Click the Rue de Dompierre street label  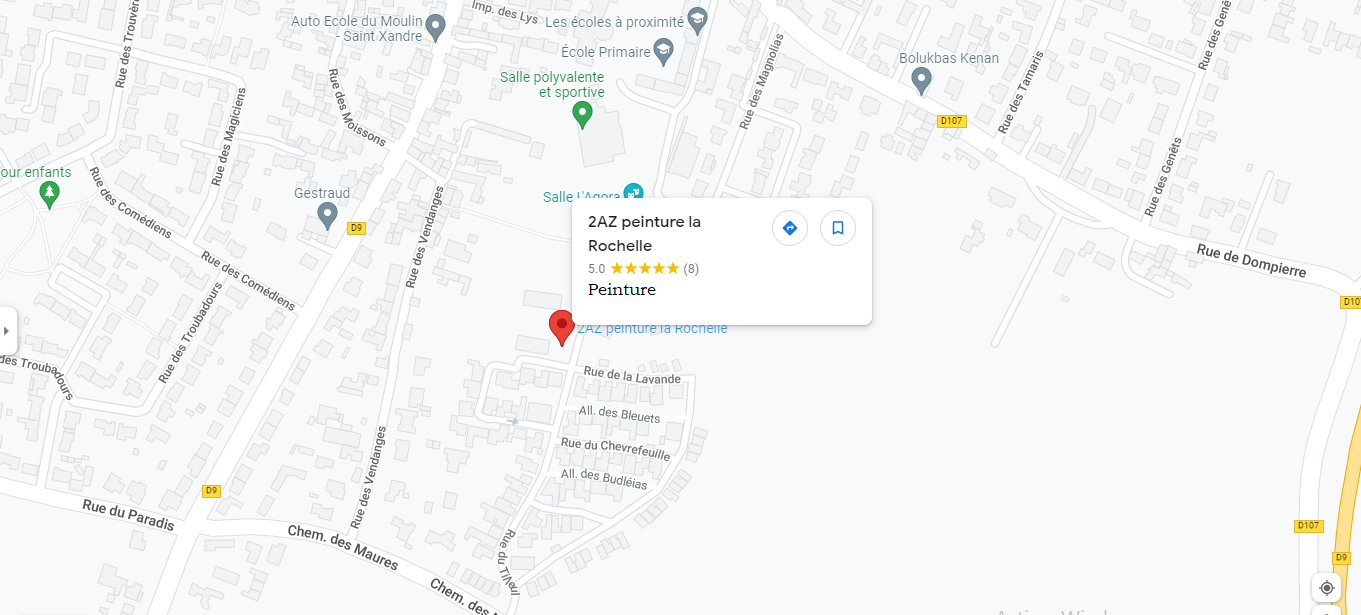(x=1265, y=261)
